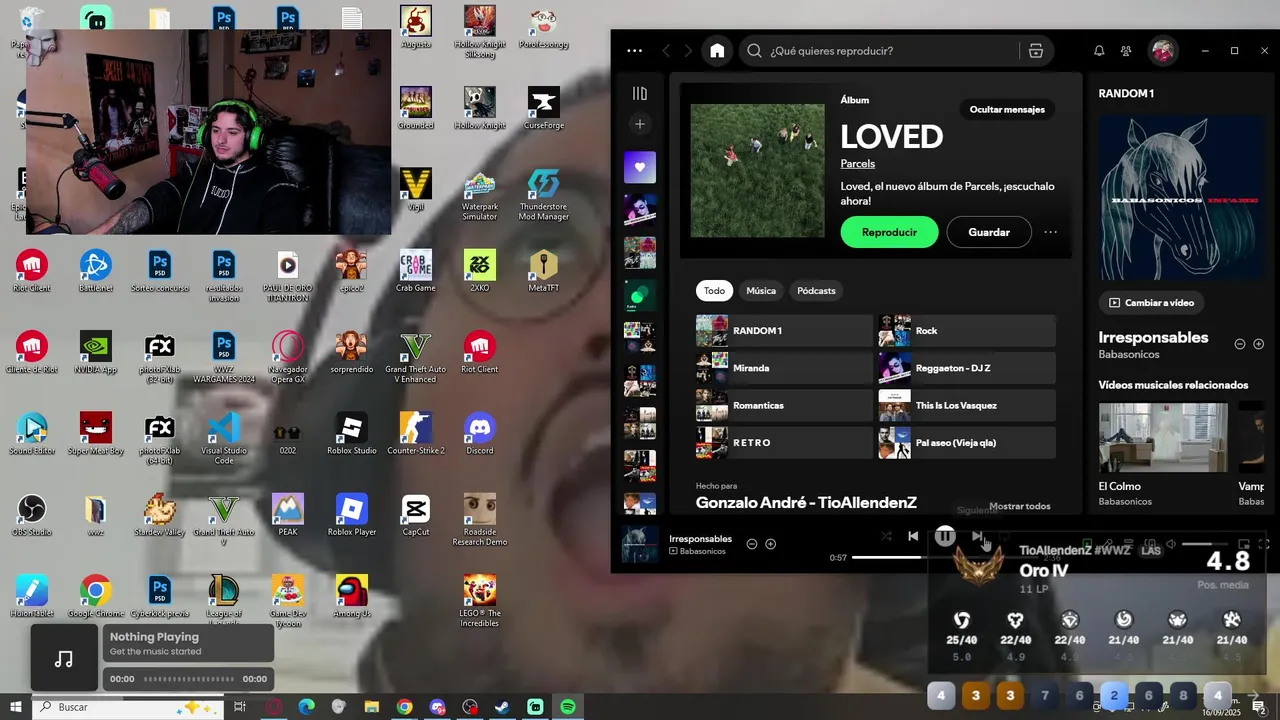The height and width of the screenshot is (720, 1280).
Task: Add Irresponsables via plus in right panel
Action: click(1258, 344)
